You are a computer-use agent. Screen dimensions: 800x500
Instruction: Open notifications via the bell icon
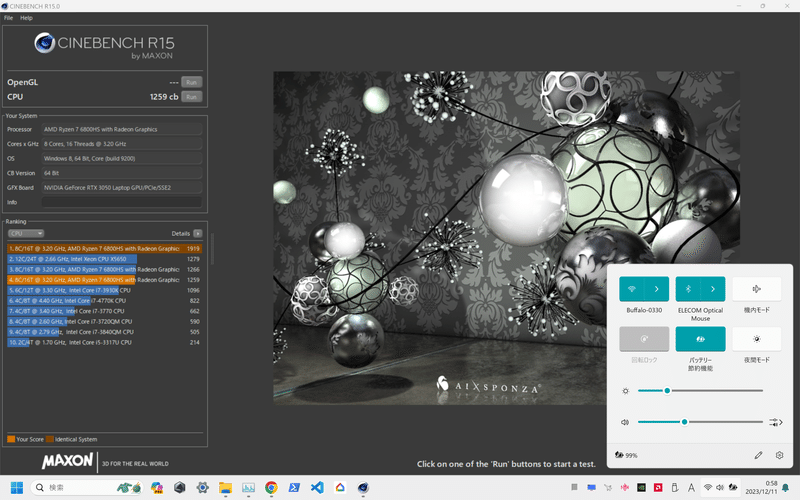[x=786, y=488]
